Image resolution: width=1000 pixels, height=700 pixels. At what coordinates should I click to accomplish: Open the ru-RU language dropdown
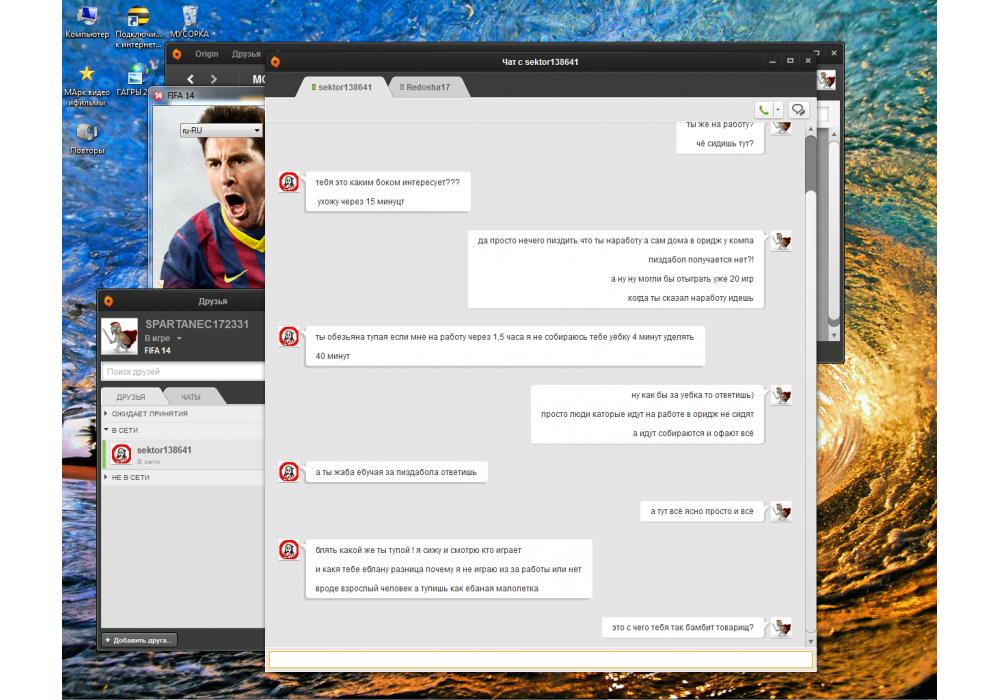pyautogui.click(x=220, y=130)
